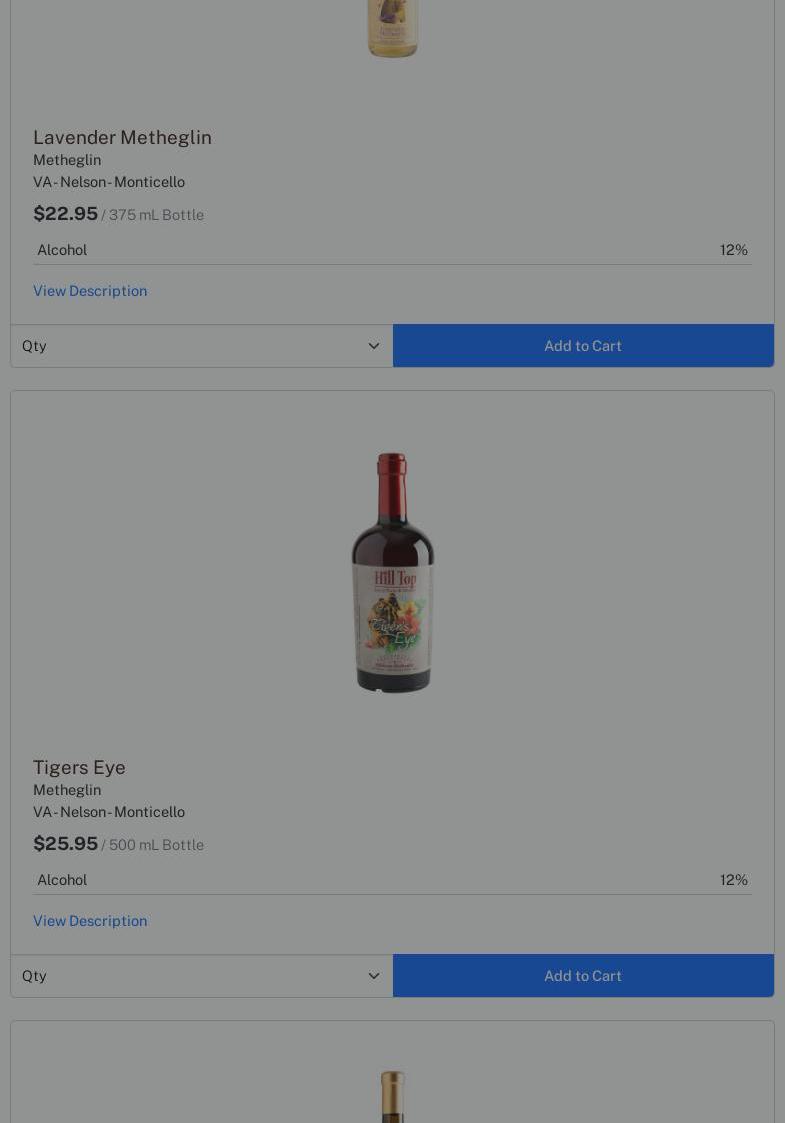This screenshot has width=785, height=1123.
Task: Add Lavender Metheglin to cart
Action: pyautogui.click(x=583, y=346)
